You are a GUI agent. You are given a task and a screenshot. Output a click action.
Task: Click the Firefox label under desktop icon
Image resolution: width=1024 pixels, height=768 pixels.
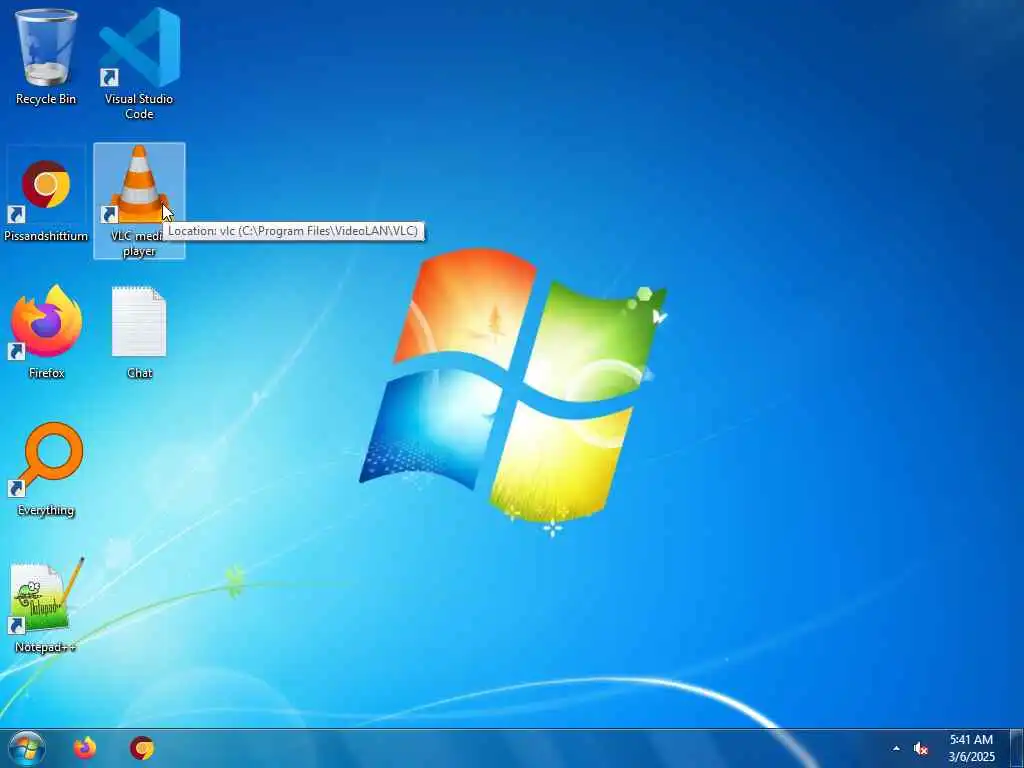click(x=46, y=373)
